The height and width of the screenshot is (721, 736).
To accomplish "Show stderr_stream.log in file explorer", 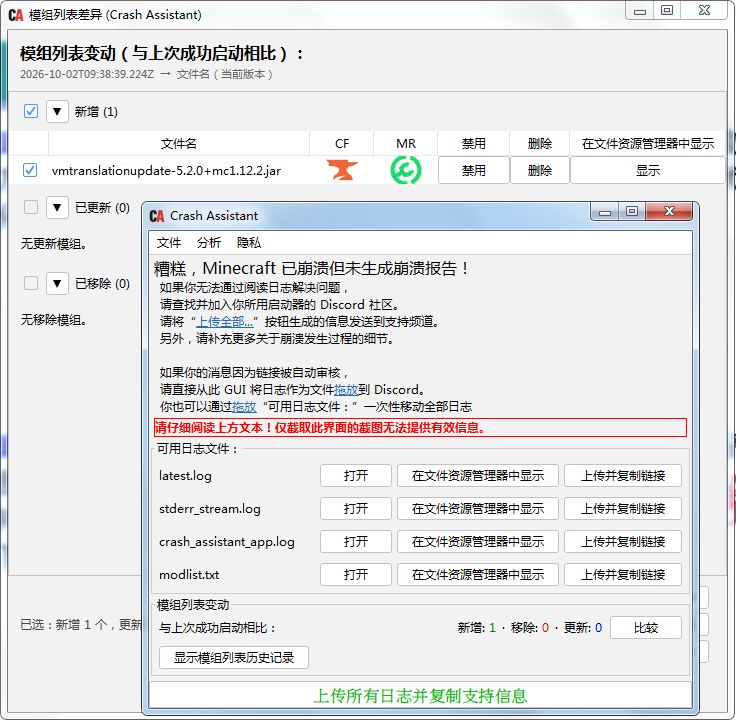I will coord(478,509).
